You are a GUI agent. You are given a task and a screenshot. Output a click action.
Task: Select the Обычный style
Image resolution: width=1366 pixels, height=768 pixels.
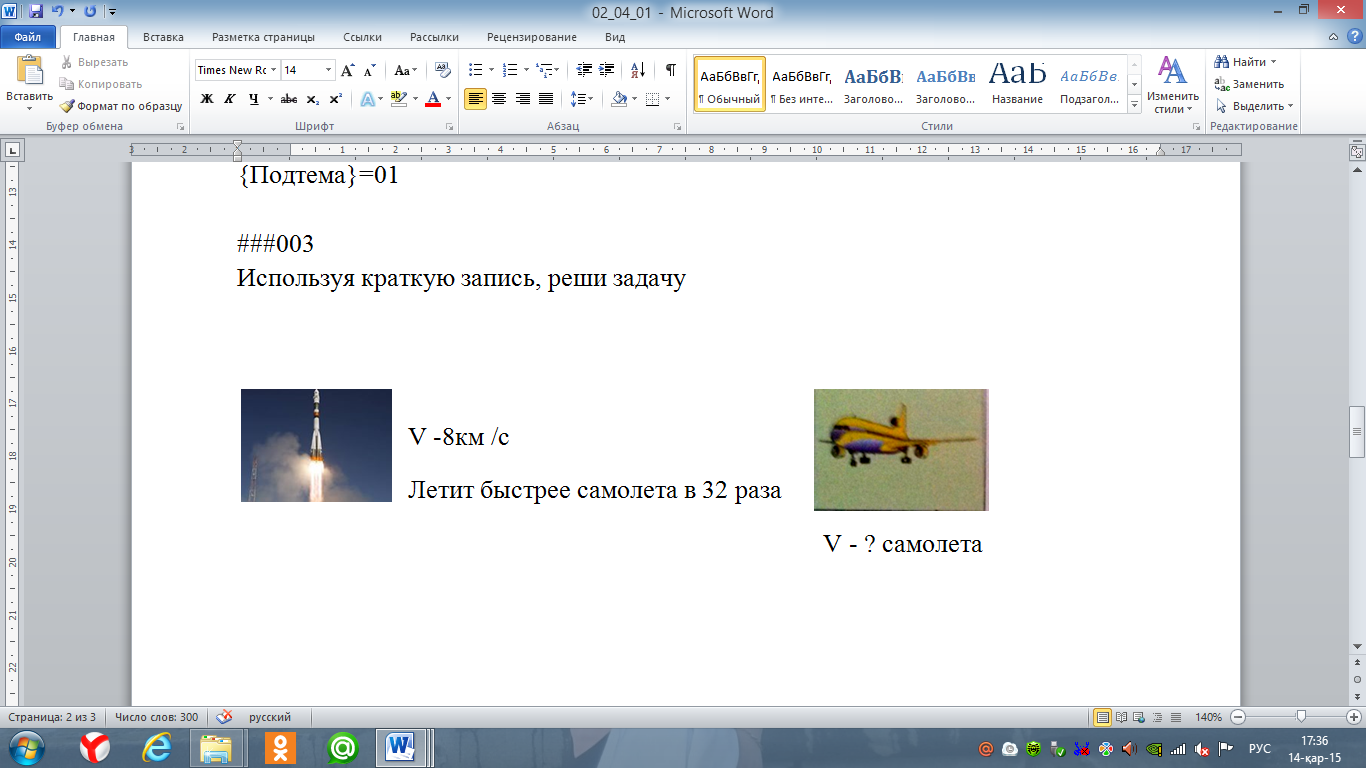(730, 84)
